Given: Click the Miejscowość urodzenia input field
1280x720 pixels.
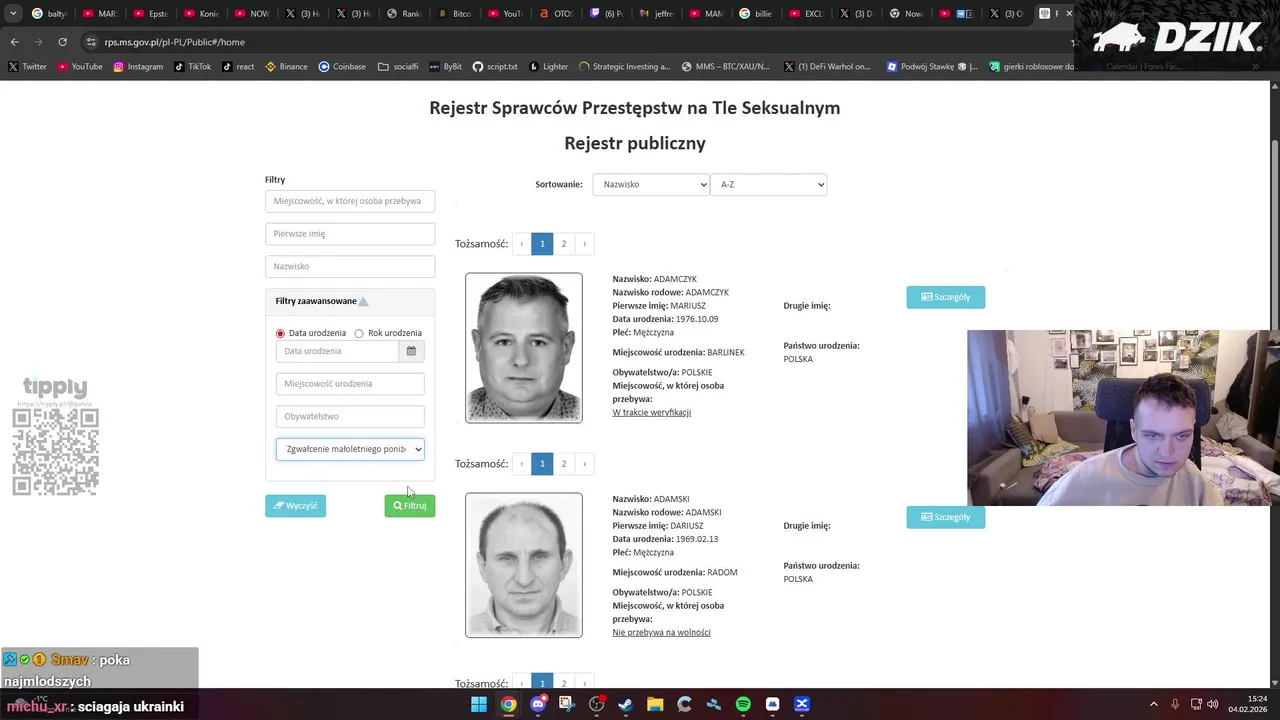Looking at the screenshot, I should coord(350,384).
